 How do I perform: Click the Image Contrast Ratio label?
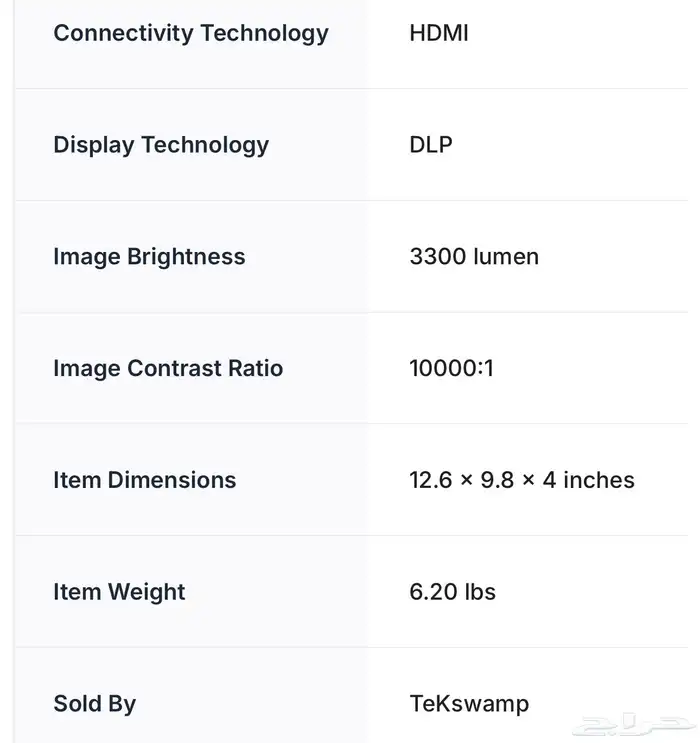(x=168, y=368)
